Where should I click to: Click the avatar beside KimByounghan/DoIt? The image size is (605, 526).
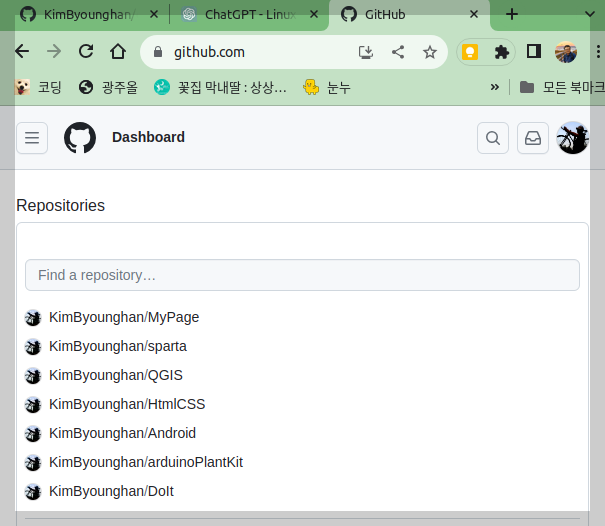(x=33, y=492)
